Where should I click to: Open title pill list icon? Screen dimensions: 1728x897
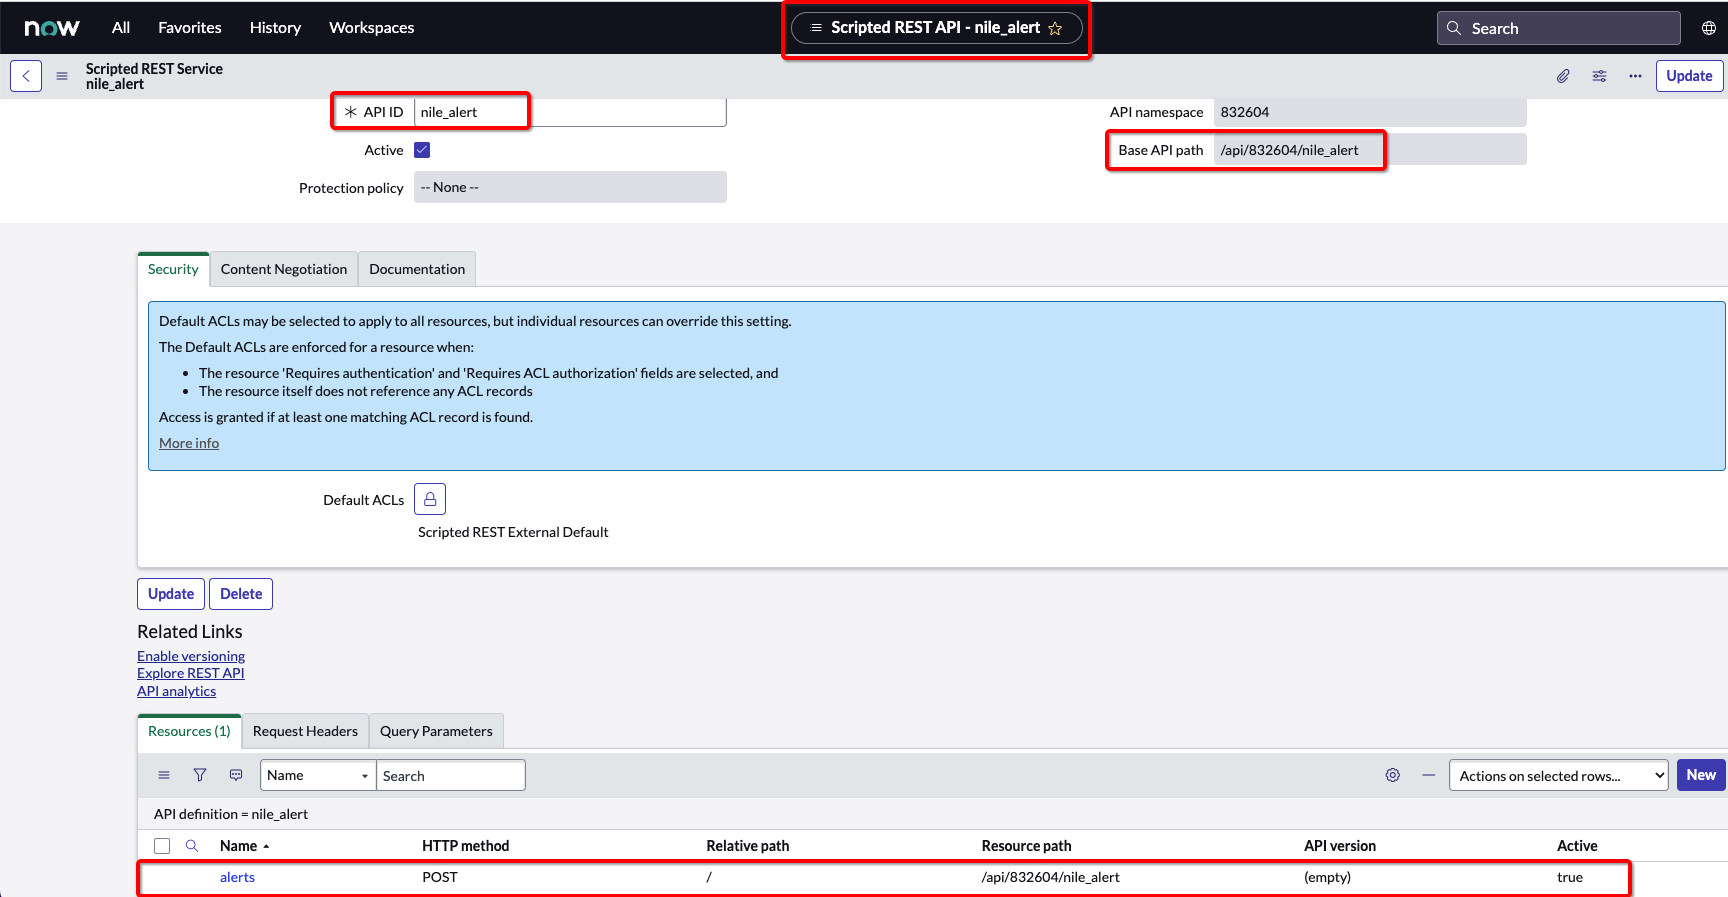(816, 28)
